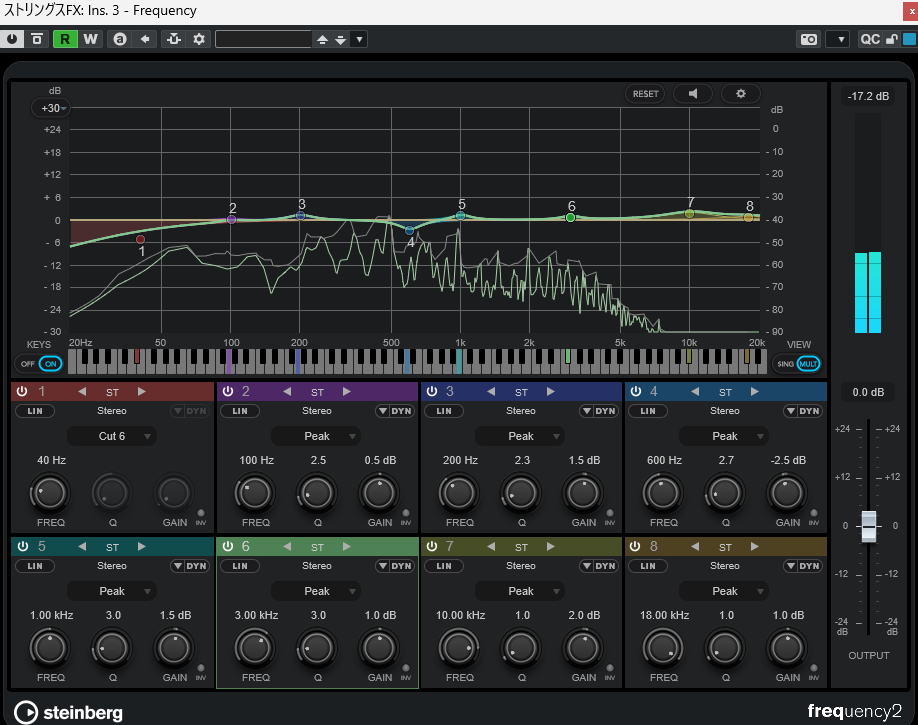Toggle band 1 power button

22,391
